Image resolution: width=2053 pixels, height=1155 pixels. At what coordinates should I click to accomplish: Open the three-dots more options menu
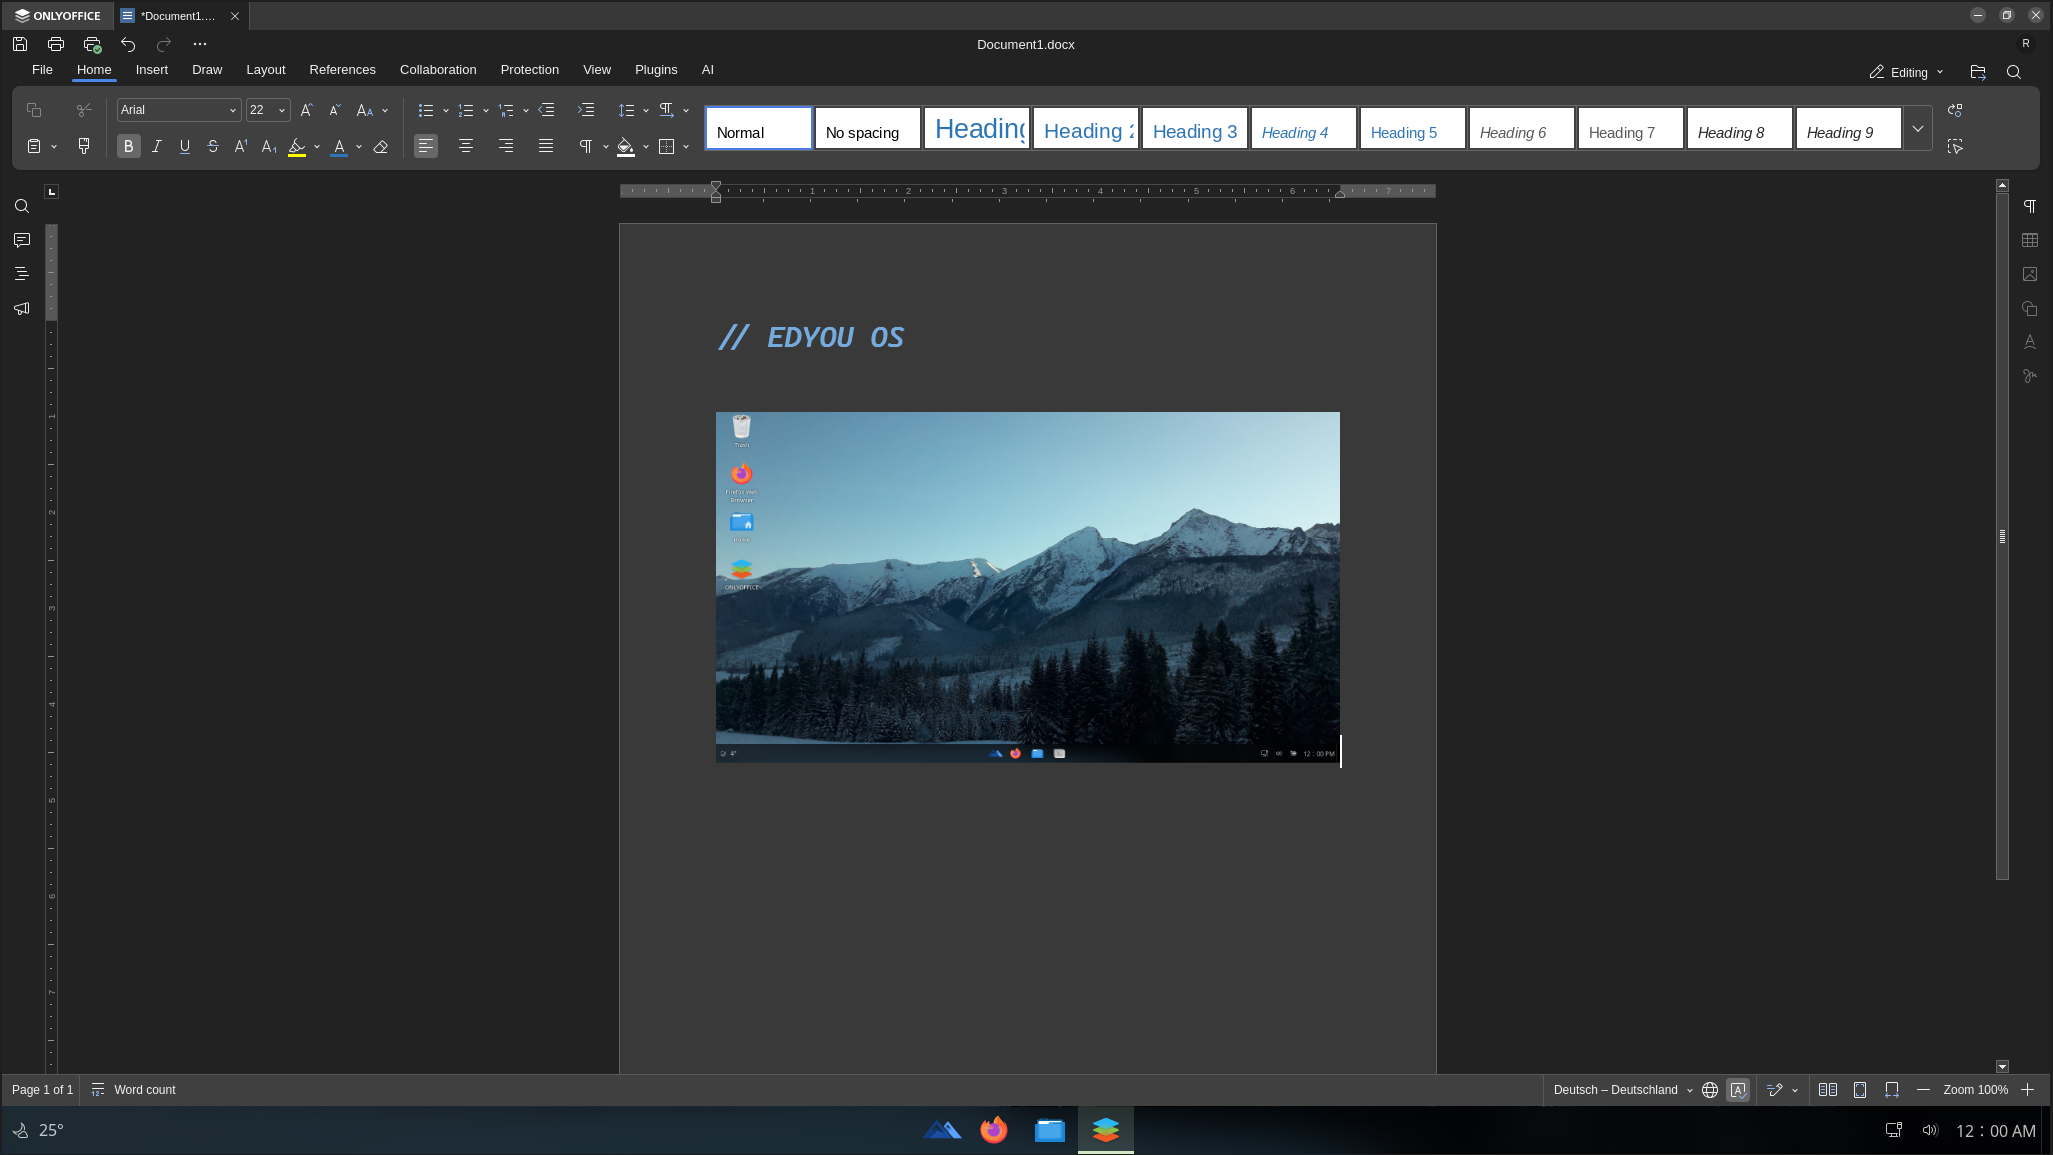point(200,44)
